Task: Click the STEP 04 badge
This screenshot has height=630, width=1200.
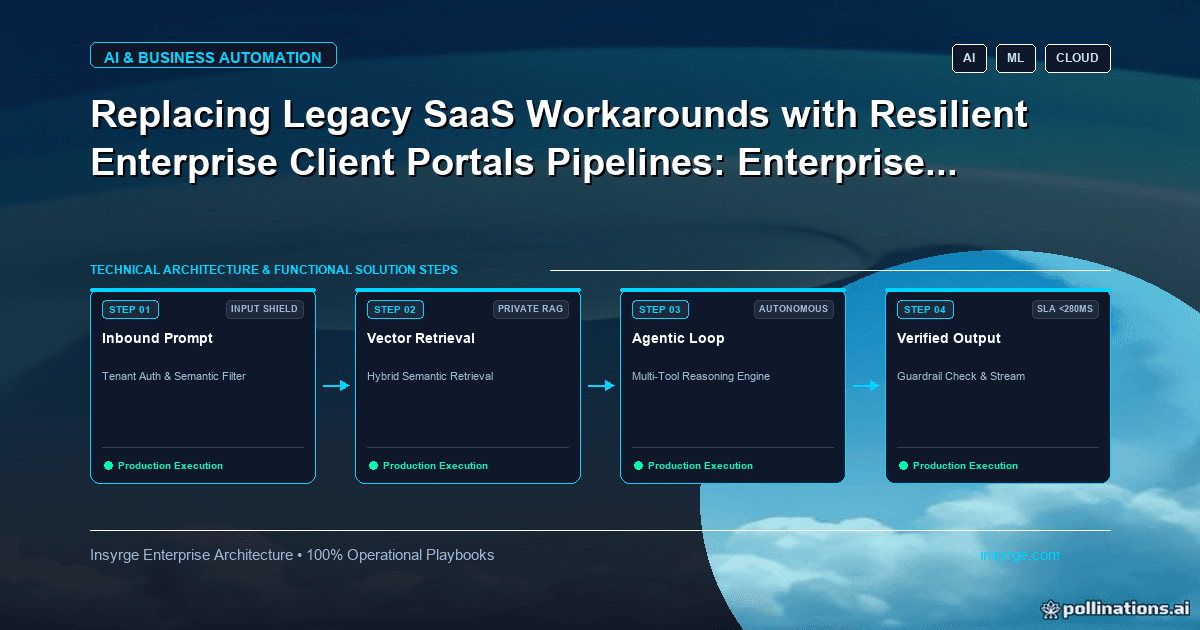Action: [x=925, y=309]
